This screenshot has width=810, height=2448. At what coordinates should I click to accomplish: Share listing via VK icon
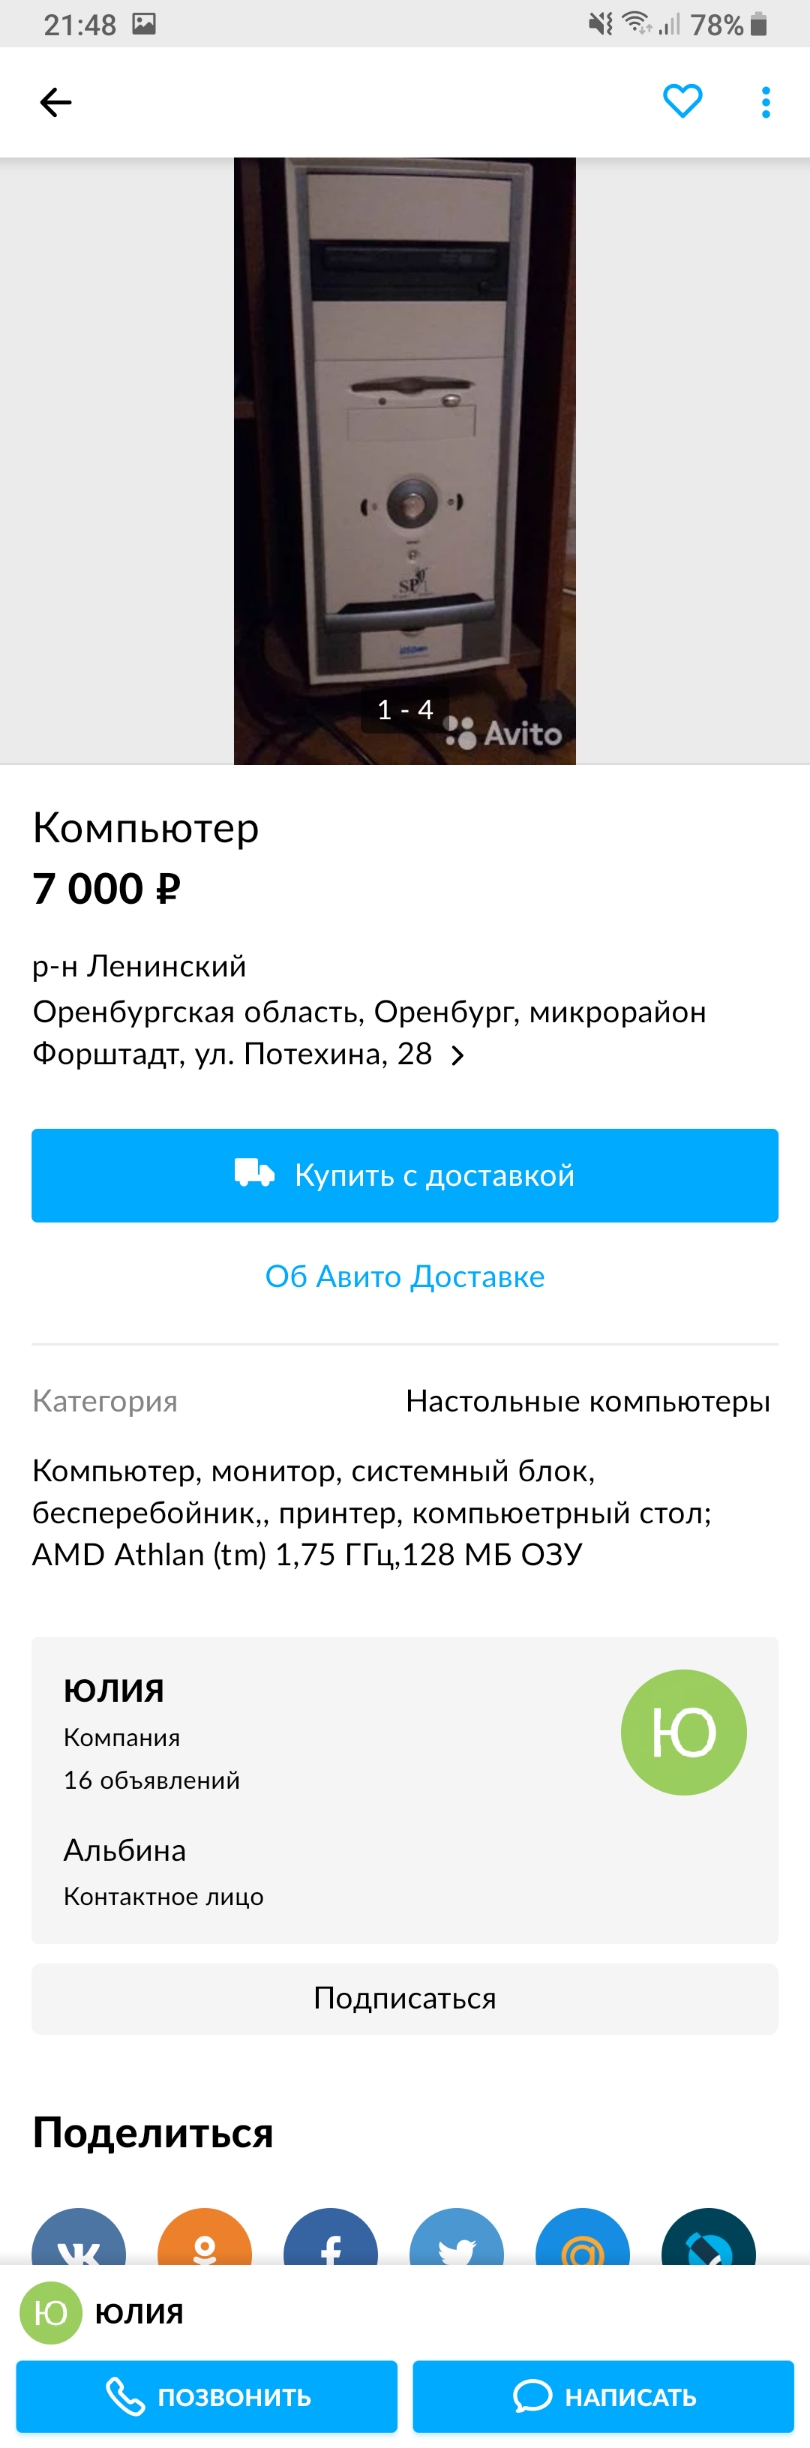click(x=79, y=2238)
